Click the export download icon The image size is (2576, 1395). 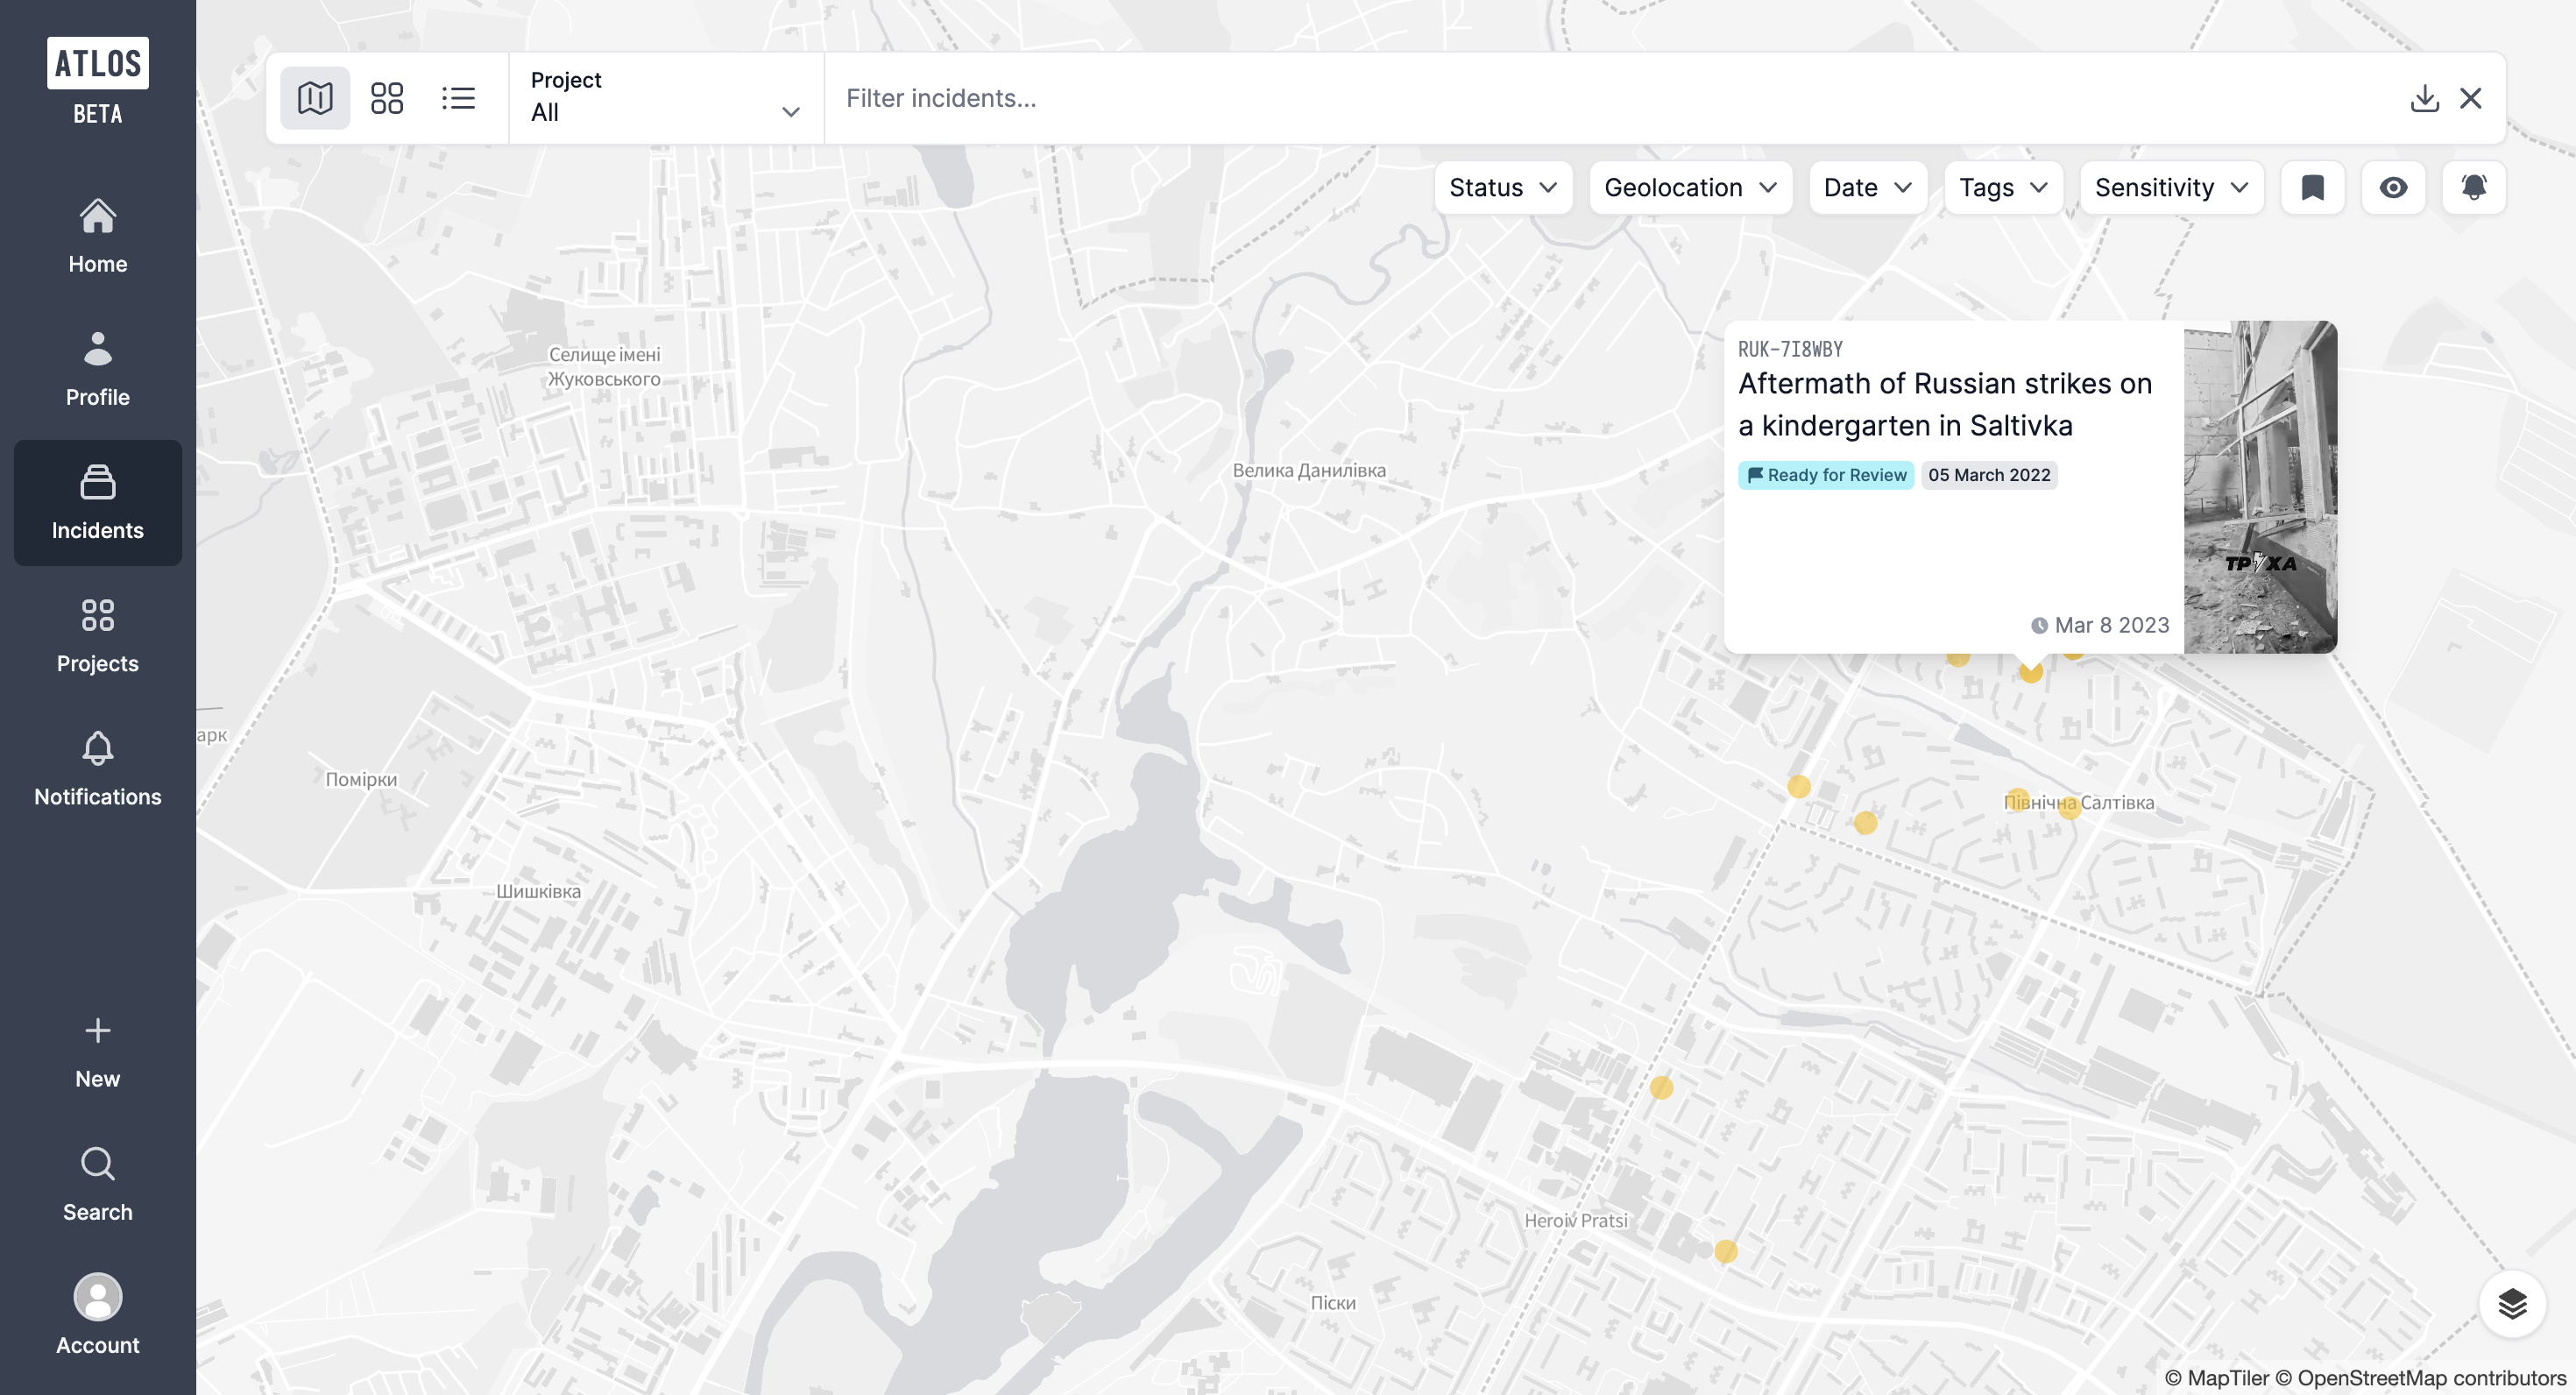click(x=2424, y=98)
